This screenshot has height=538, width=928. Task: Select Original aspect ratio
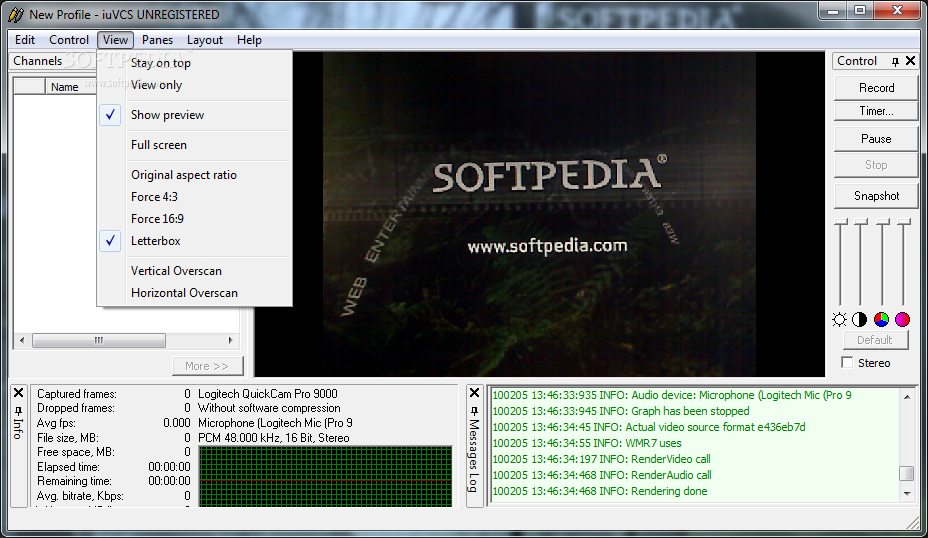click(x=194, y=175)
